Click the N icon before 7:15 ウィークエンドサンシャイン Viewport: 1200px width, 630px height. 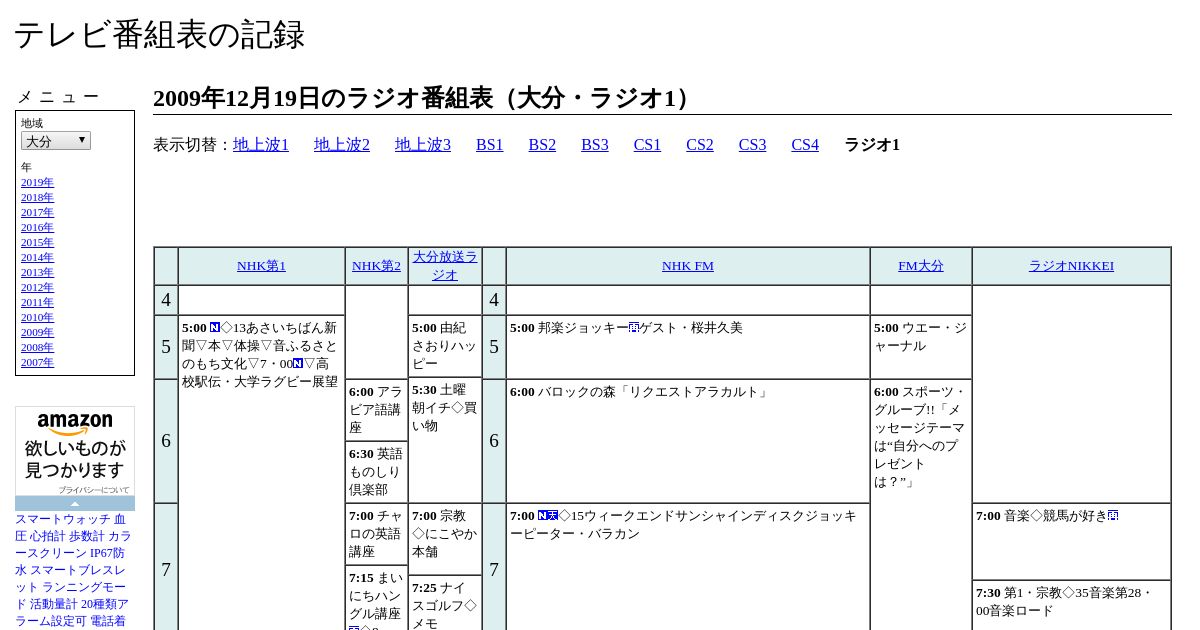(543, 515)
